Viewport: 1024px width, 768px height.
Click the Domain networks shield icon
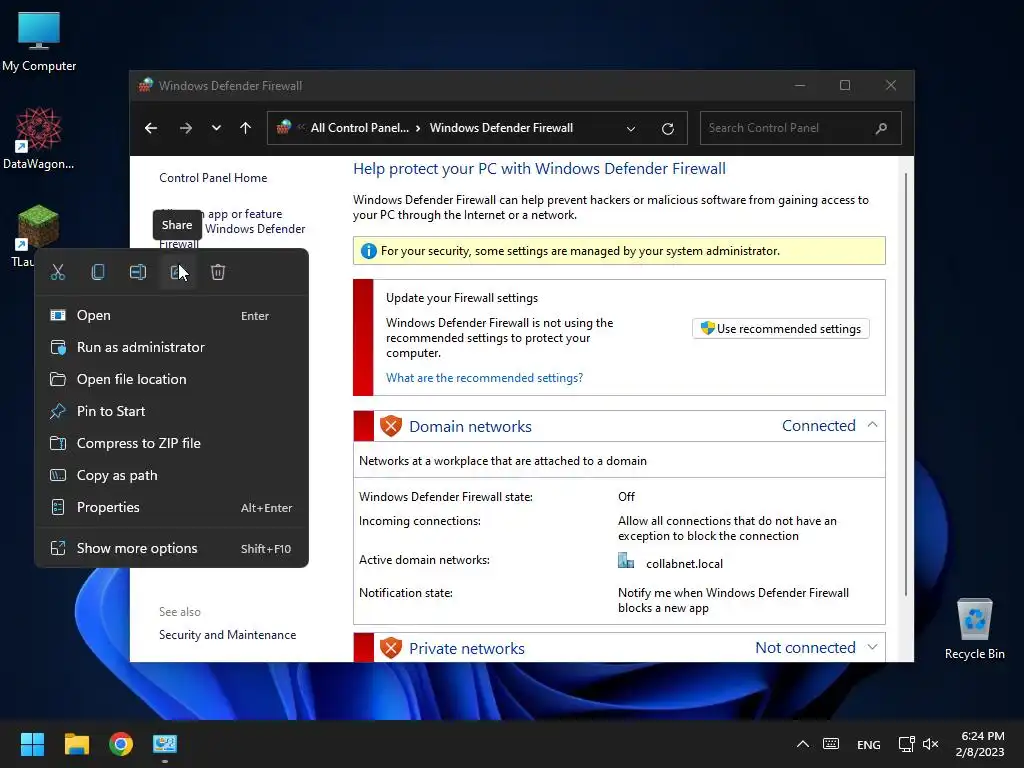click(391, 426)
